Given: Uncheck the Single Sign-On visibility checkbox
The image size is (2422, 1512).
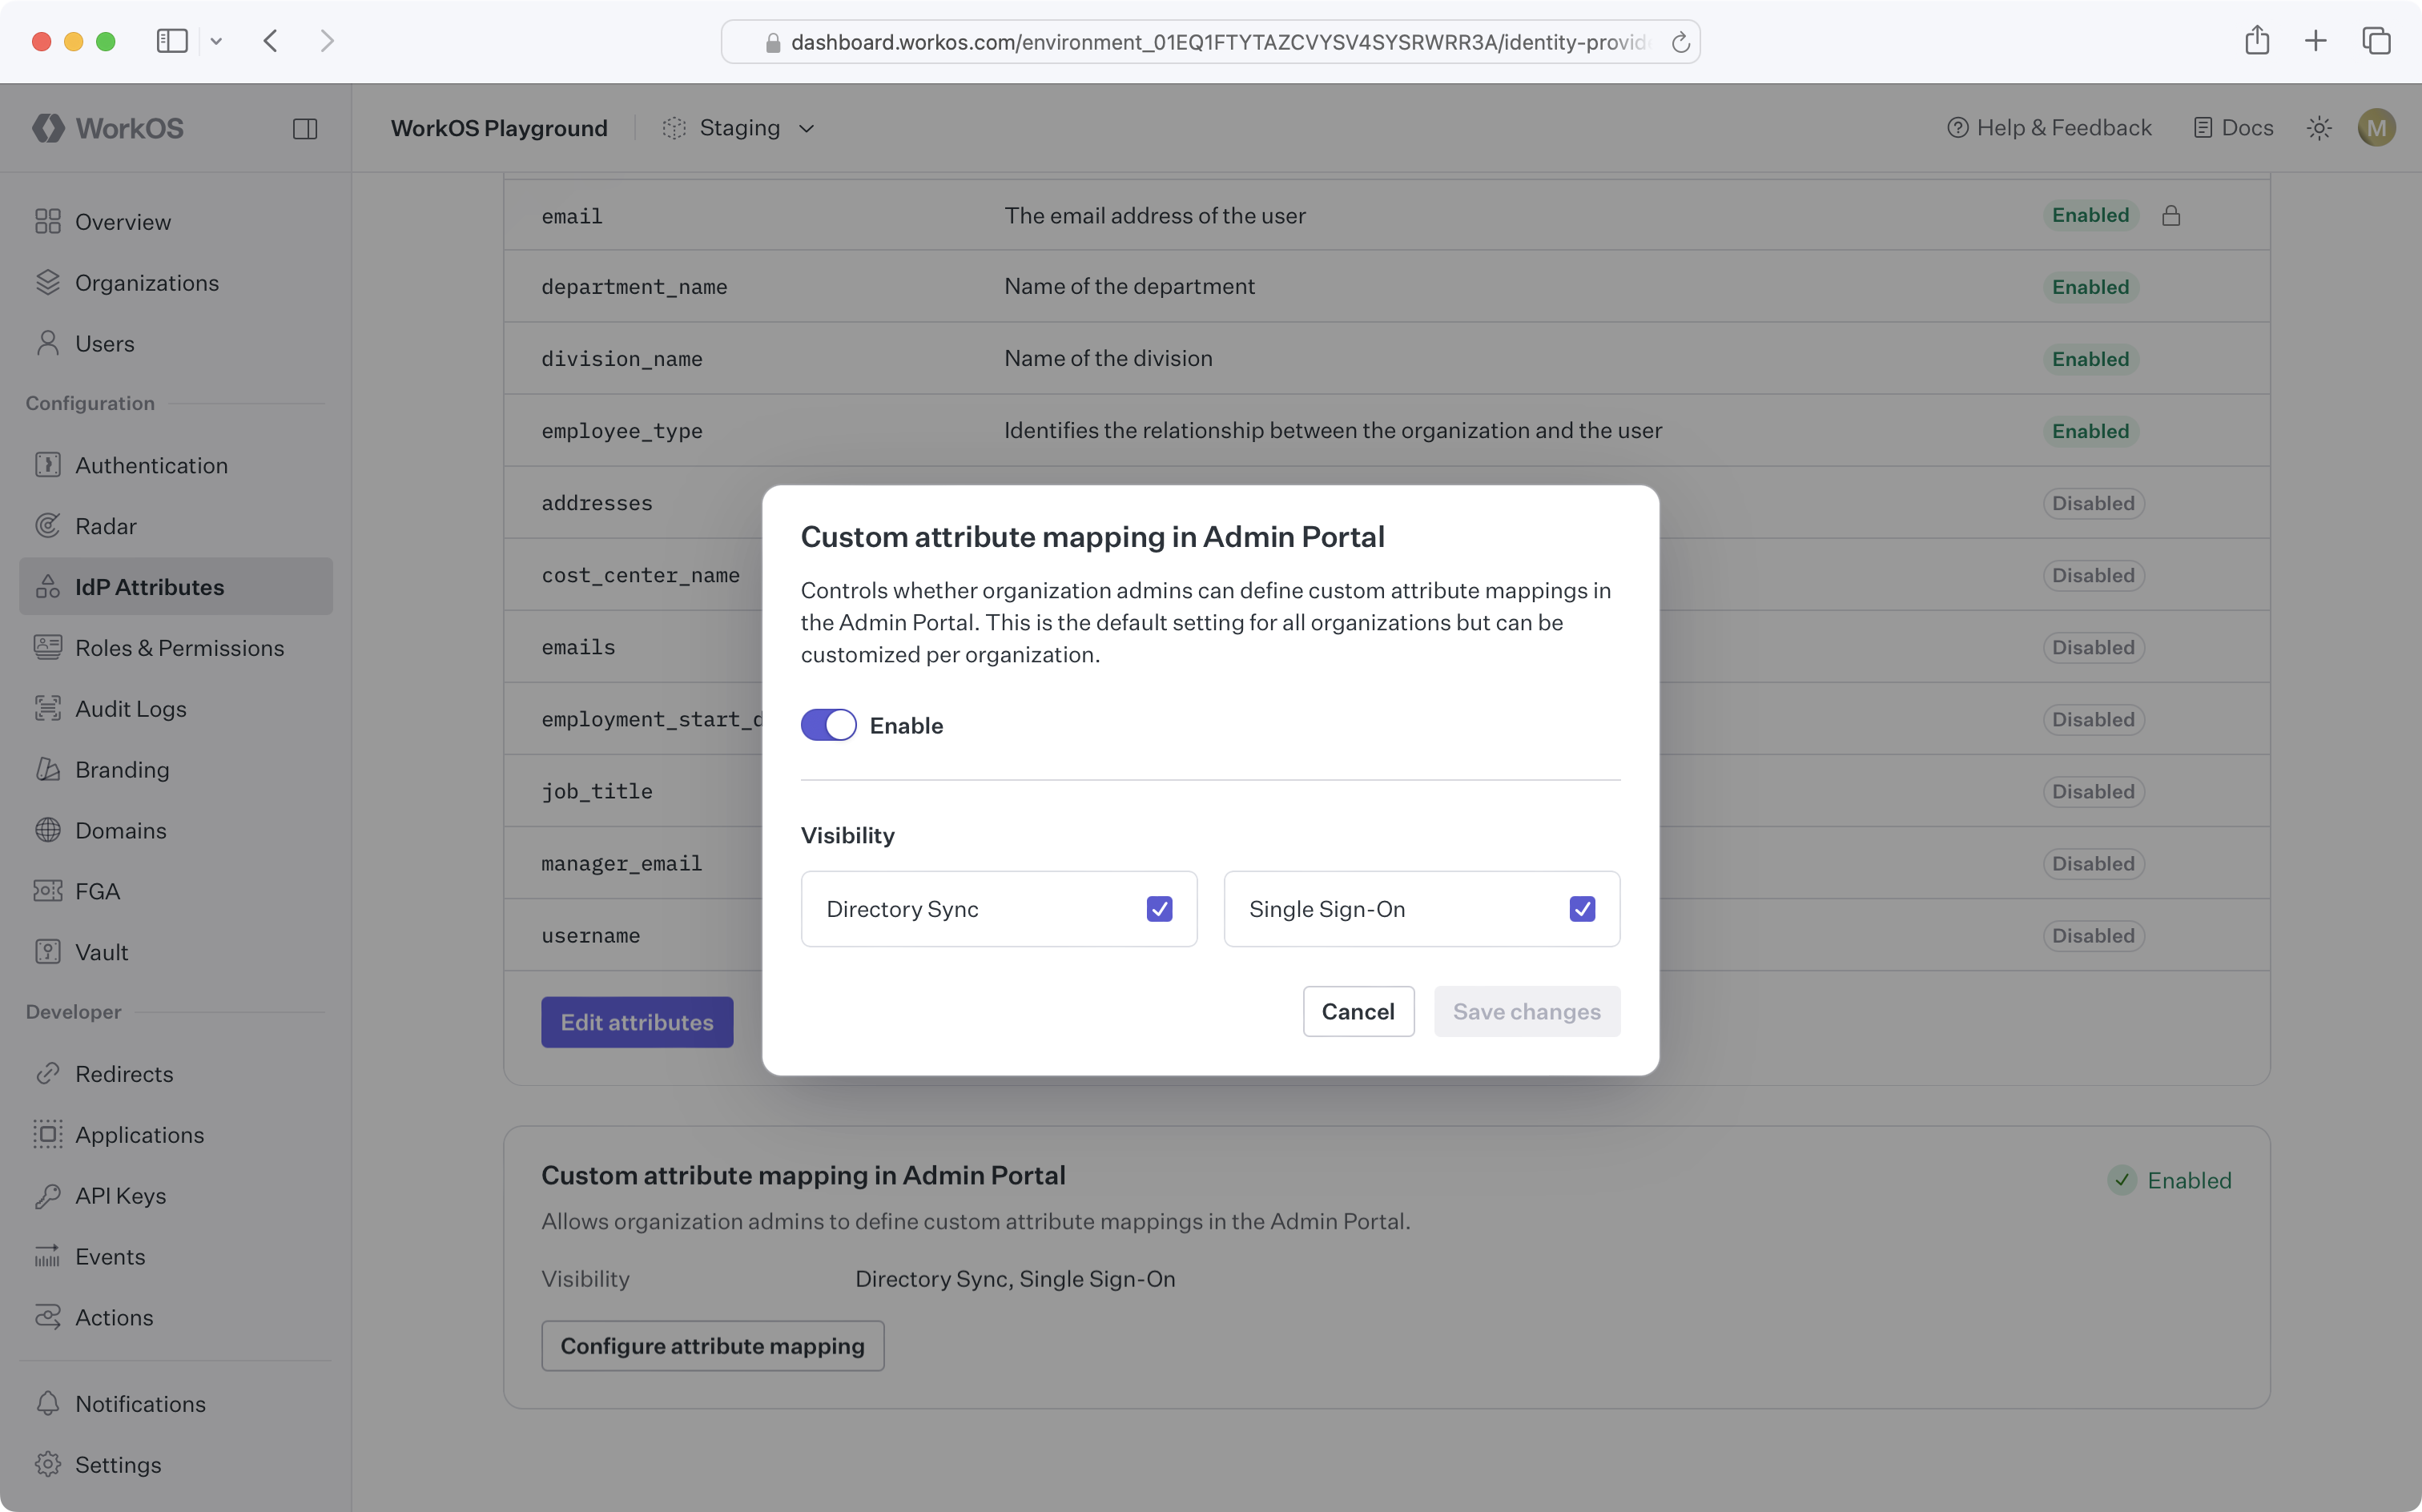Looking at the screenshot, I should (x=1581, y=908).
